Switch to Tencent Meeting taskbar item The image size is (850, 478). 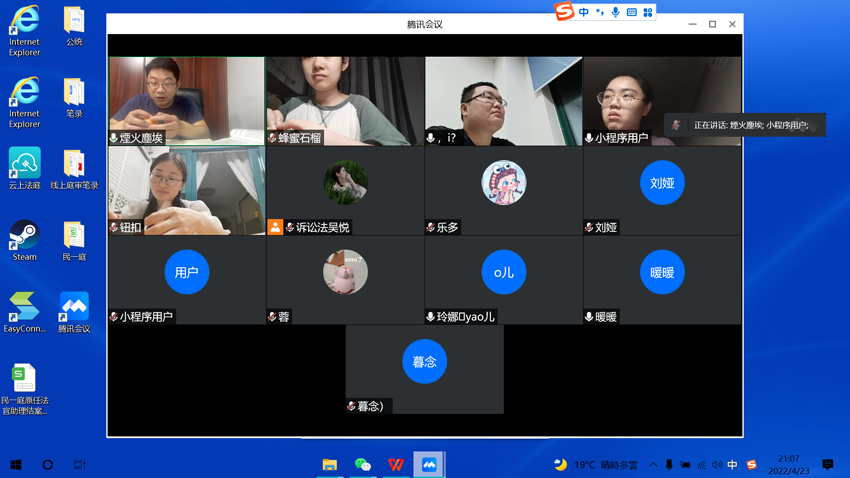[x=429, y=465]
